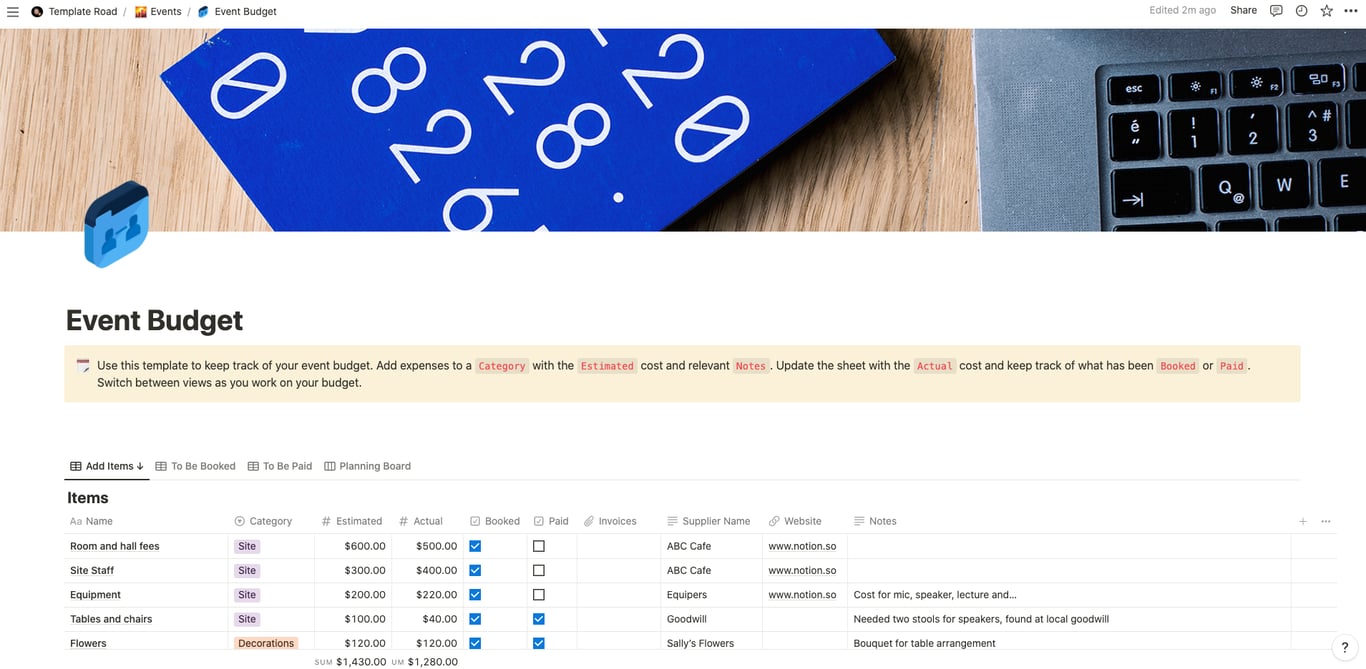Click the Share button
1366x669 pixels.
[x=1243, y=11]
